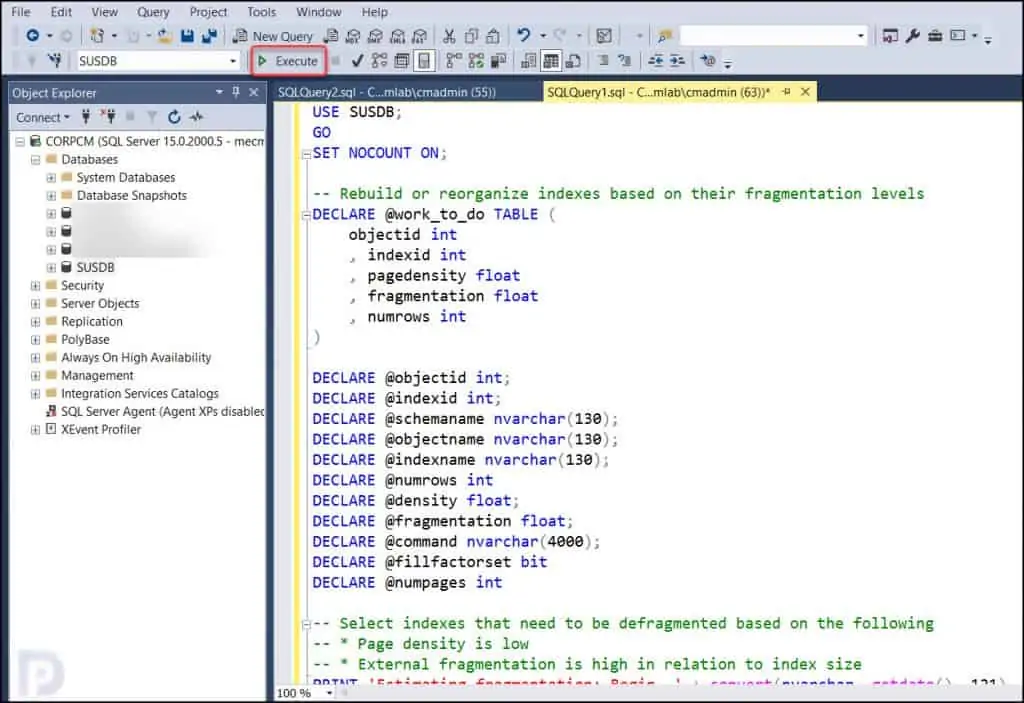This screenshot has height=703, width=1024.
Task: Open the Query menu
Action: tap(153, 12)
